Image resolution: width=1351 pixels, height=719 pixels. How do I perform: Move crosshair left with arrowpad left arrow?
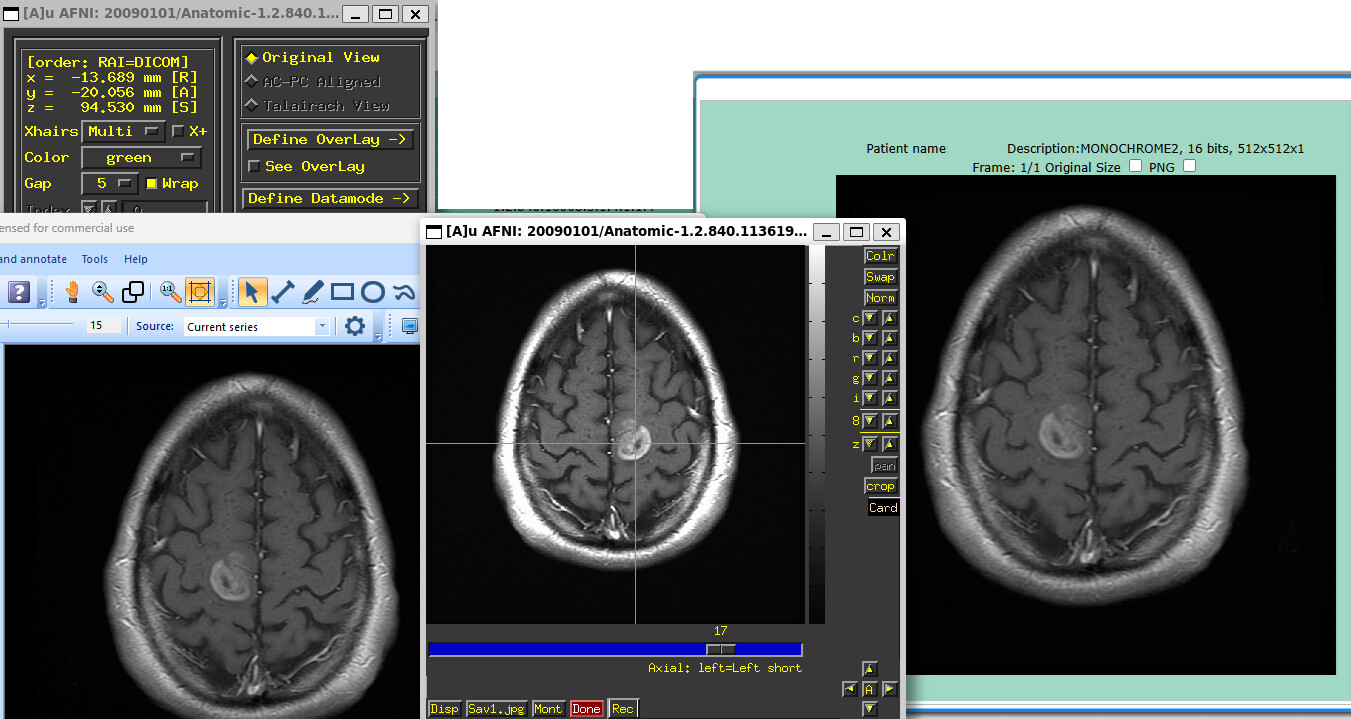849,689
